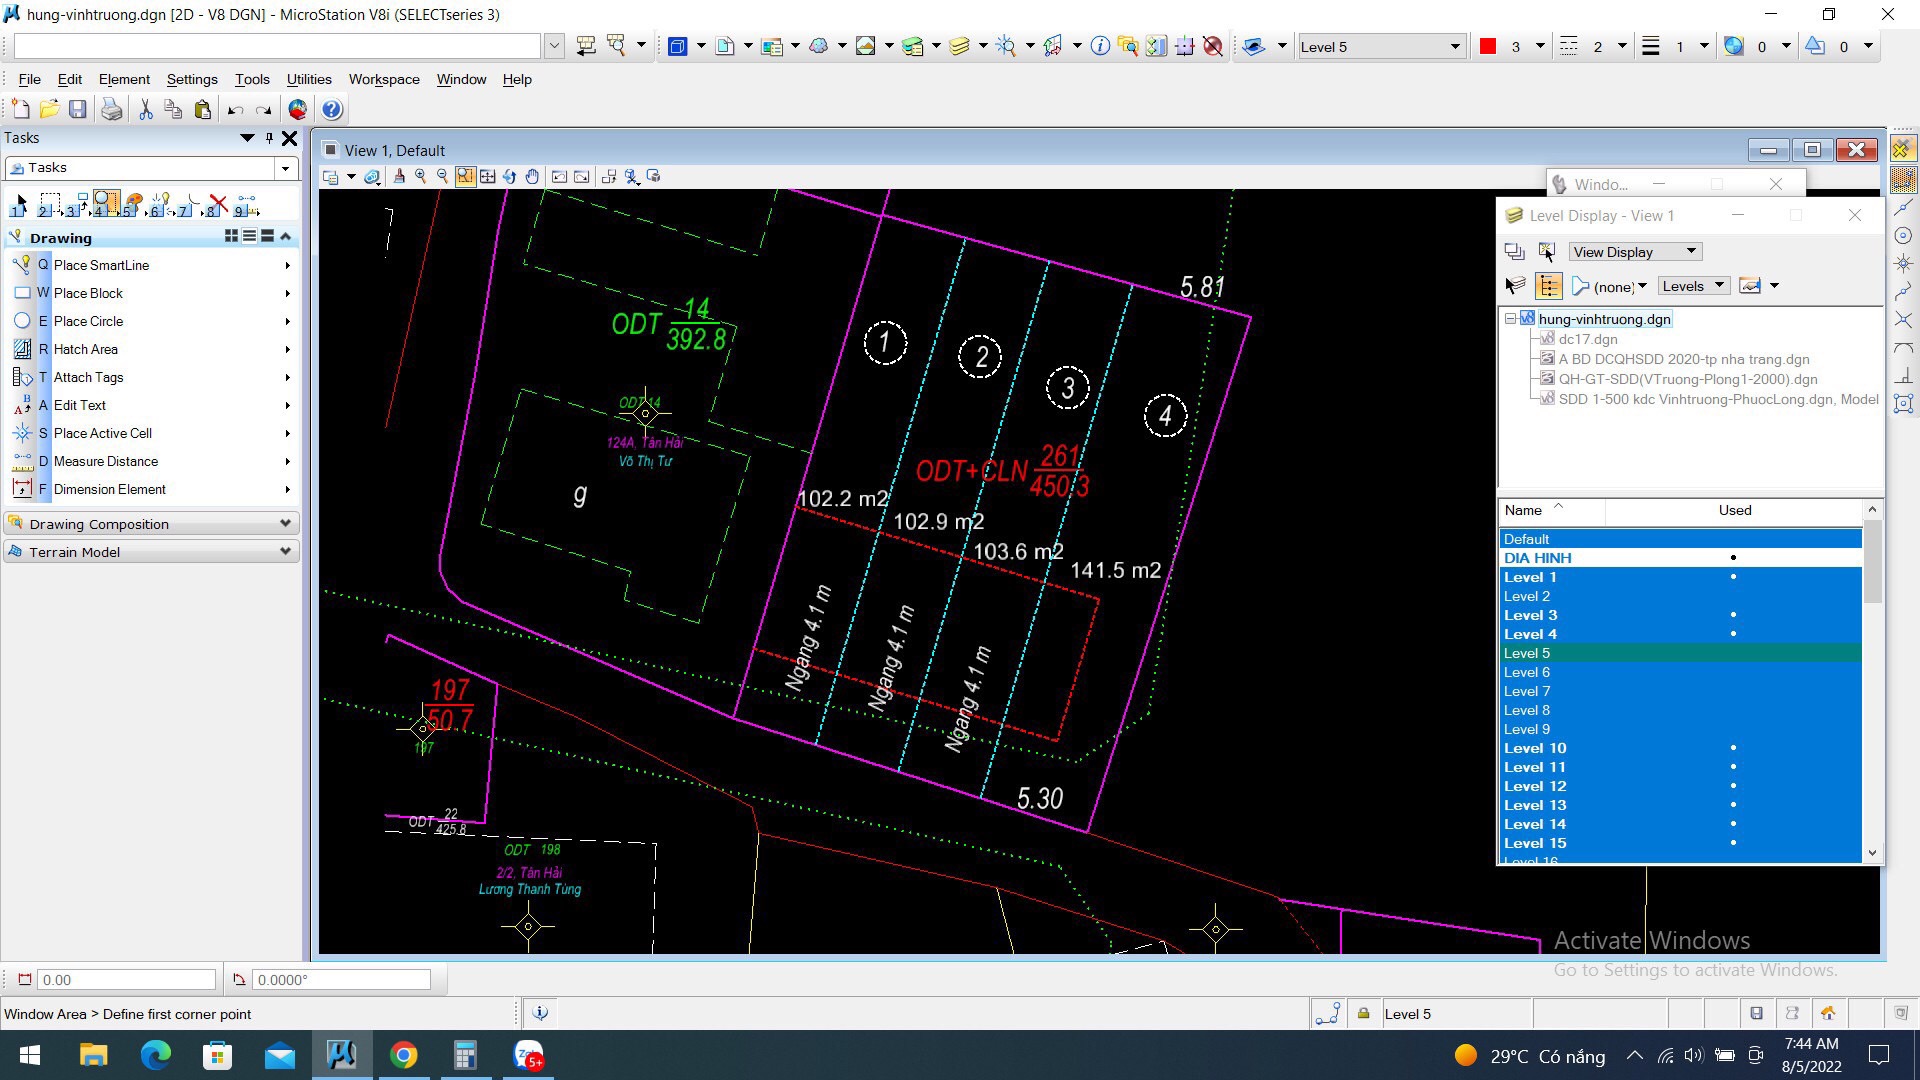Toggle visibility of Level 10

(1535, 748)
